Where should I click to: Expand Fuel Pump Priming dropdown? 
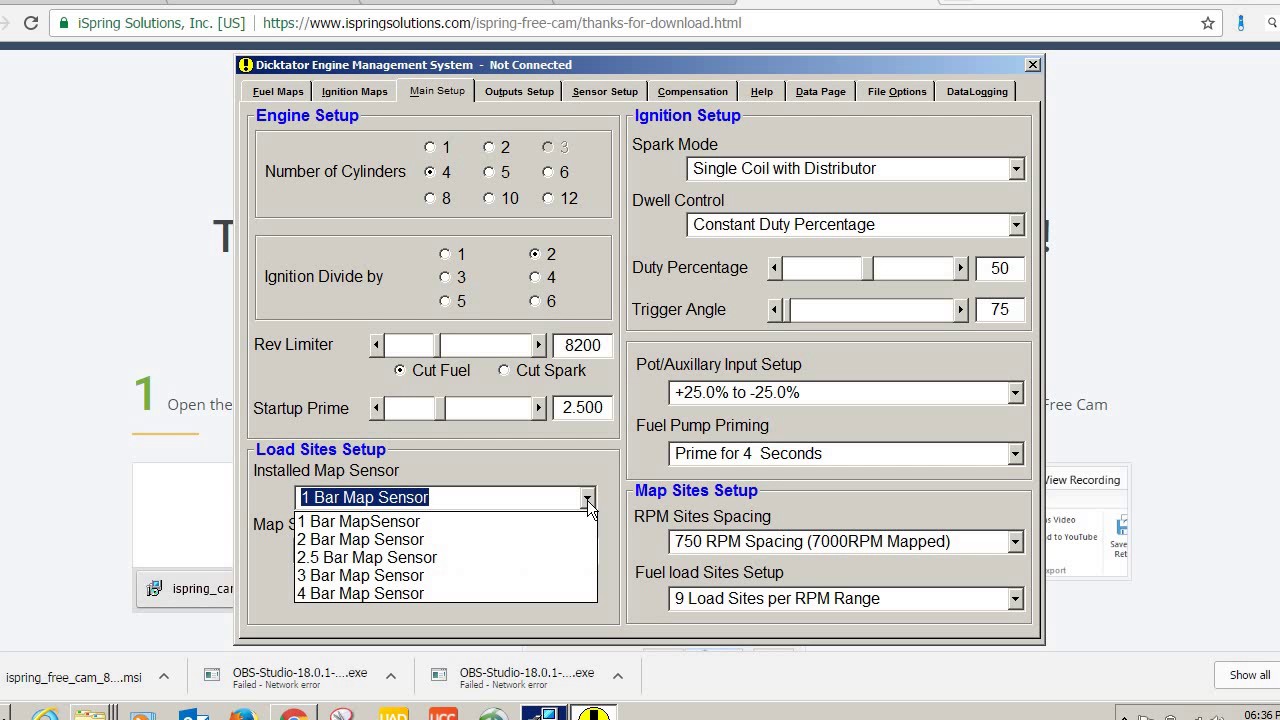pos(1015,454)
